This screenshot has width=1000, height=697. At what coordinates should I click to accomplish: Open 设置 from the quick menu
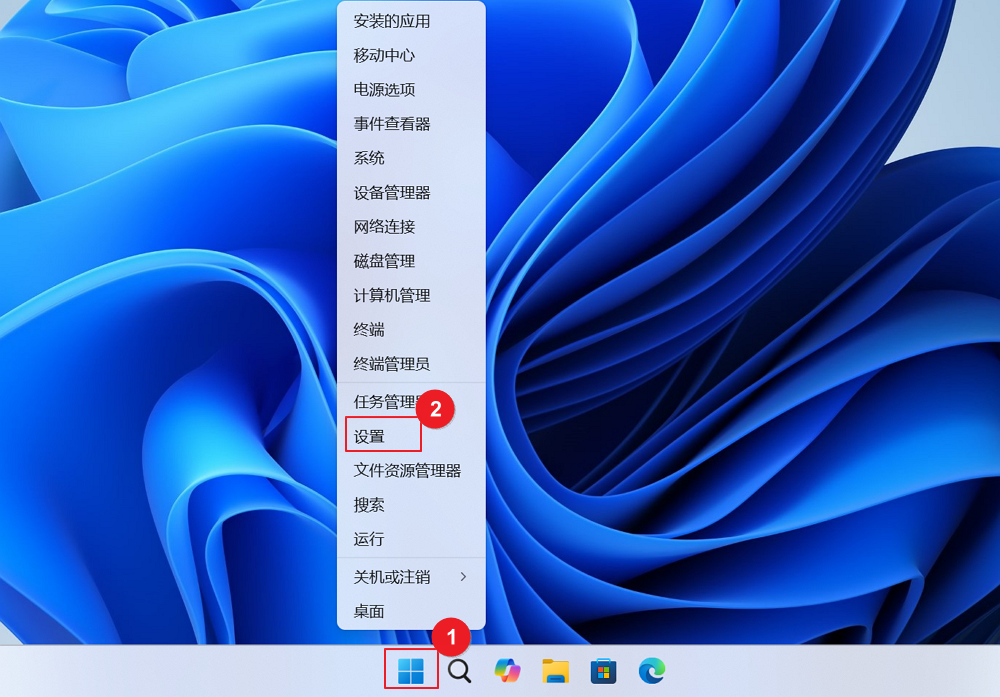370,435
